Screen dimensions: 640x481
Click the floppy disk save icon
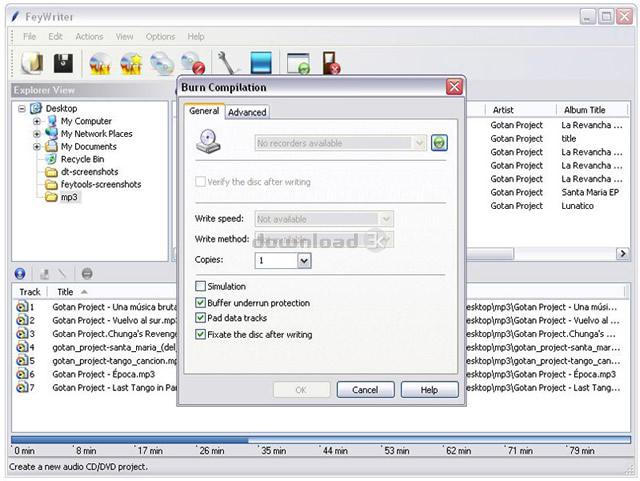pos(64,63)
